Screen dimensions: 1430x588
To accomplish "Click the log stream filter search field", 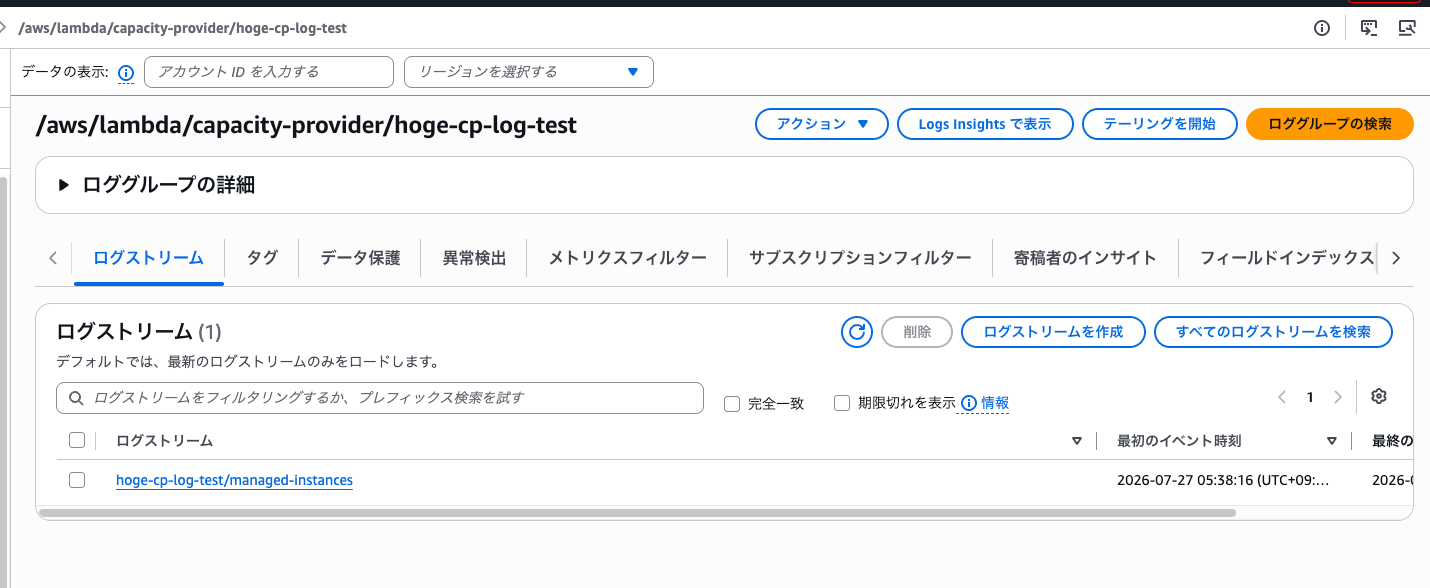I will [380, 398].
